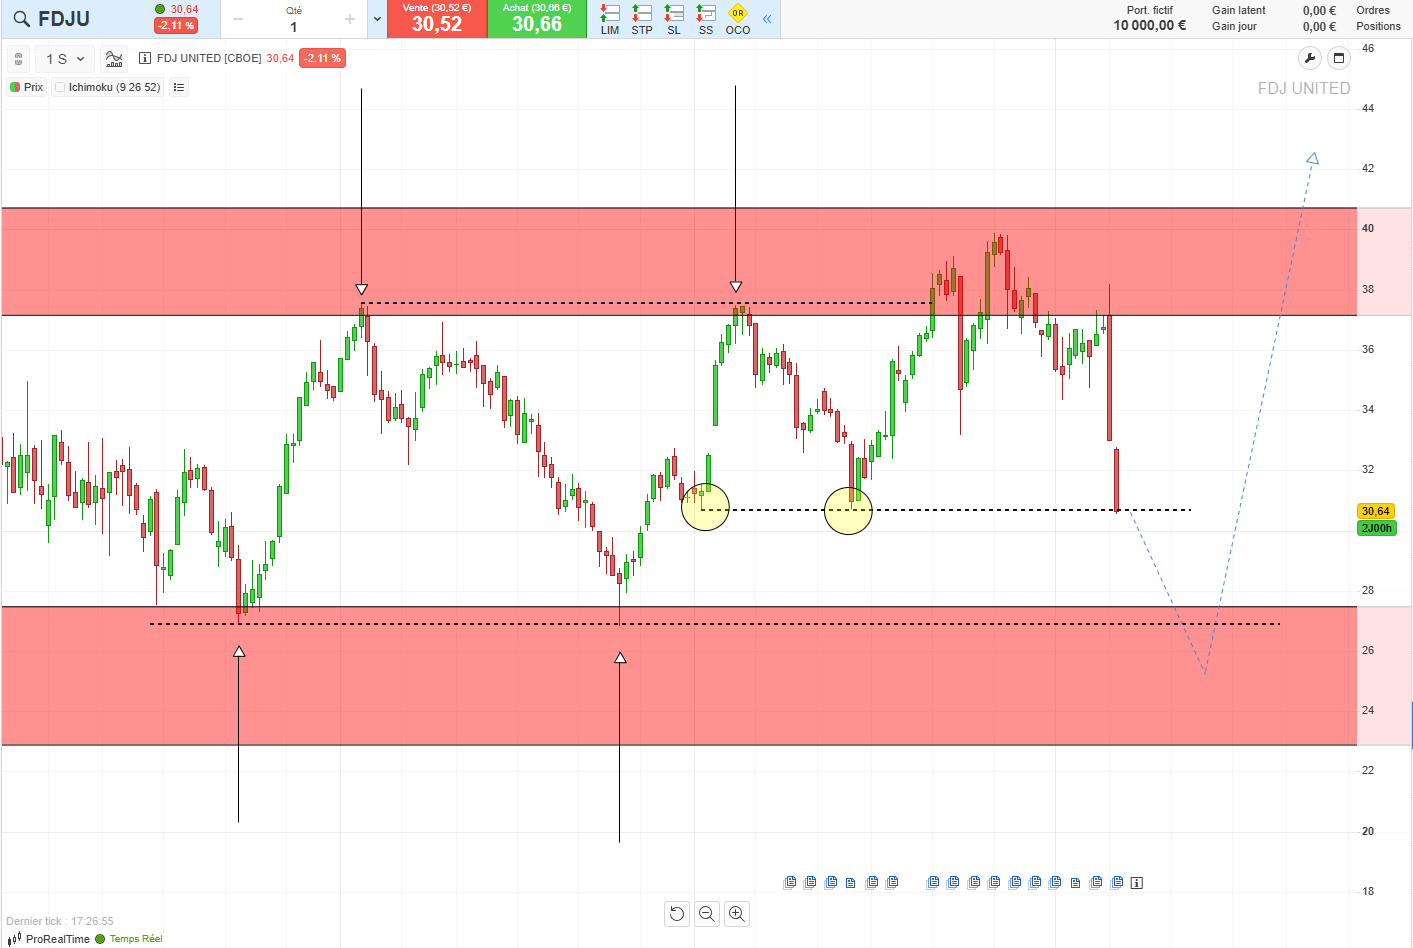
Task: Toggle the chart link chain icon
Action: click(19, 59)
